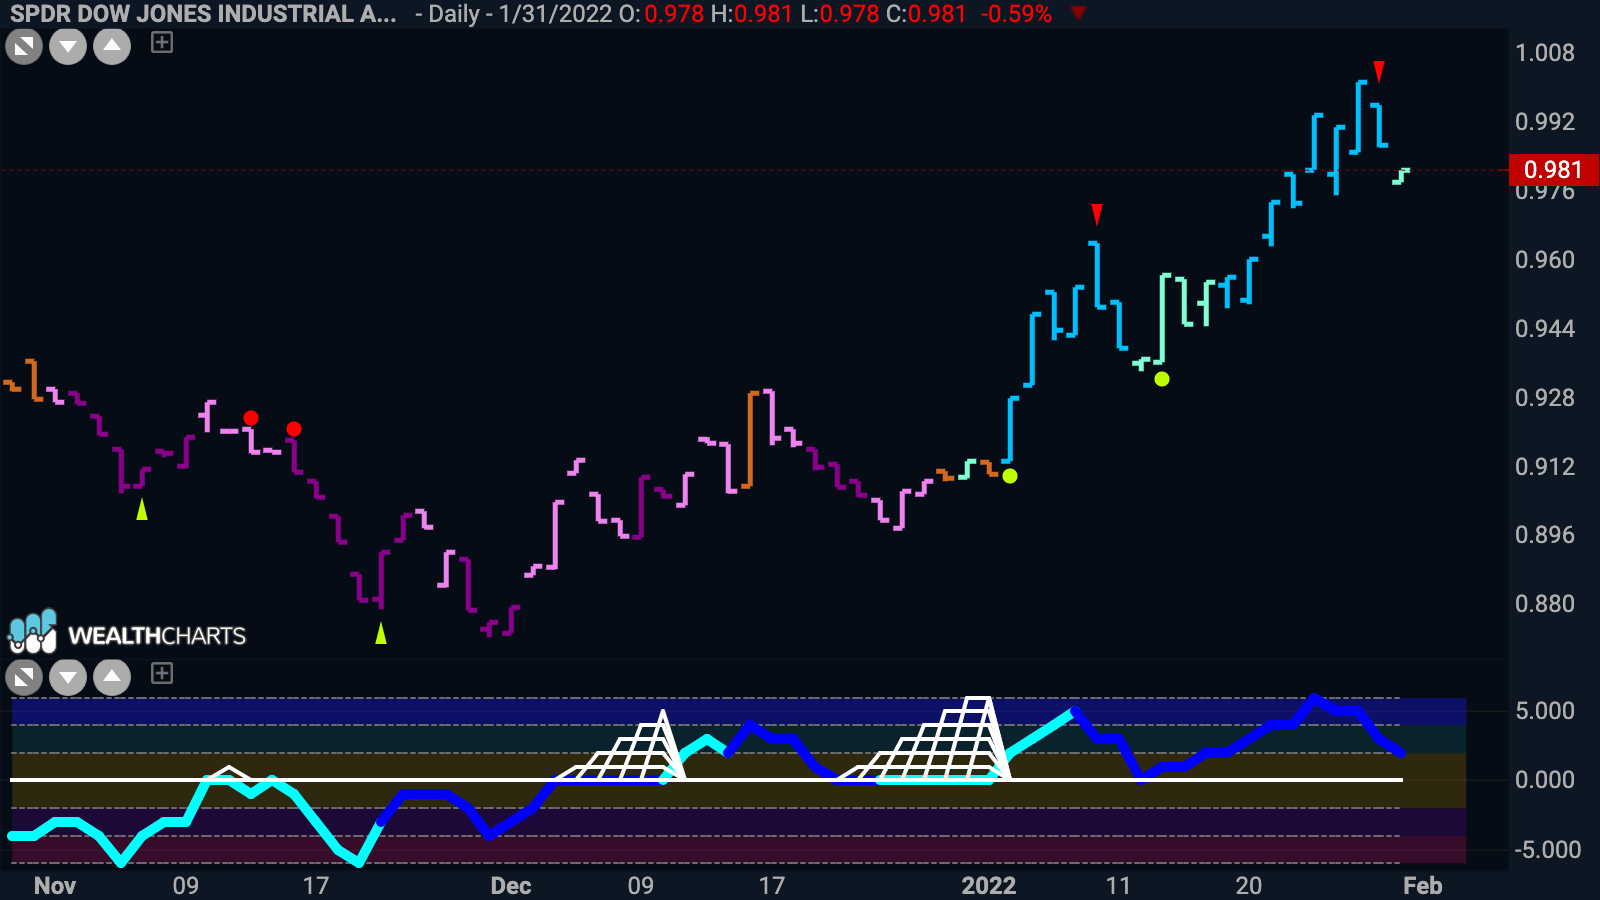Screen dimensions: 1600x900
Task: Select the -0.59% change value
Action: coord(1016,14)
